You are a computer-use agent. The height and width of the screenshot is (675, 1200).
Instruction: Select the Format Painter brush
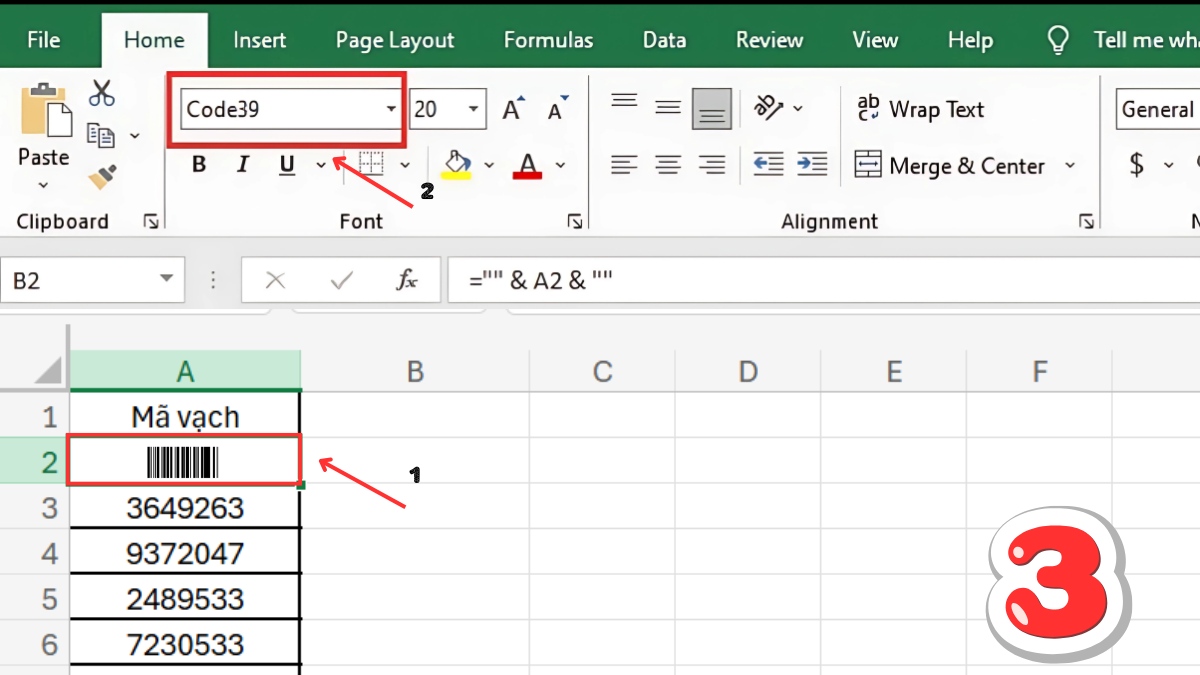pos(101,177)
